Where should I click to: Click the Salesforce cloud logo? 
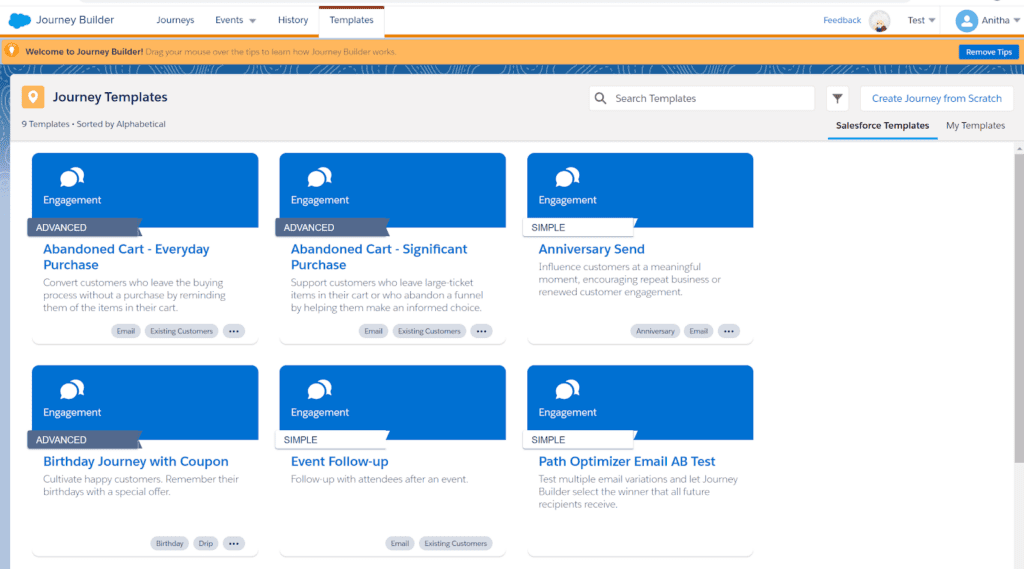pos(20,20)
